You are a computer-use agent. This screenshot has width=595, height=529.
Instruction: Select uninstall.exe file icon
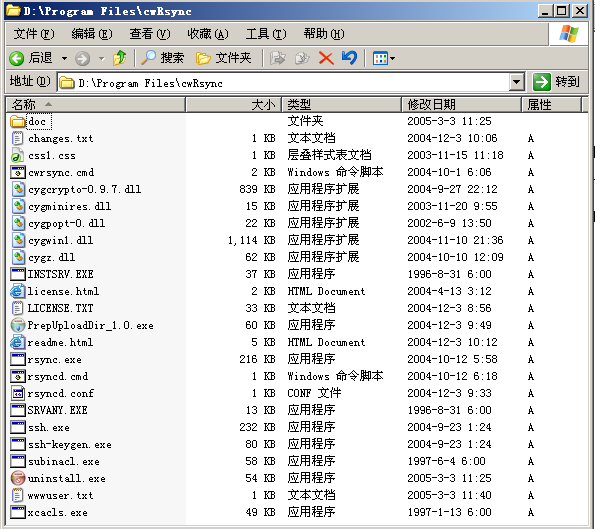(x=17, y=478)
